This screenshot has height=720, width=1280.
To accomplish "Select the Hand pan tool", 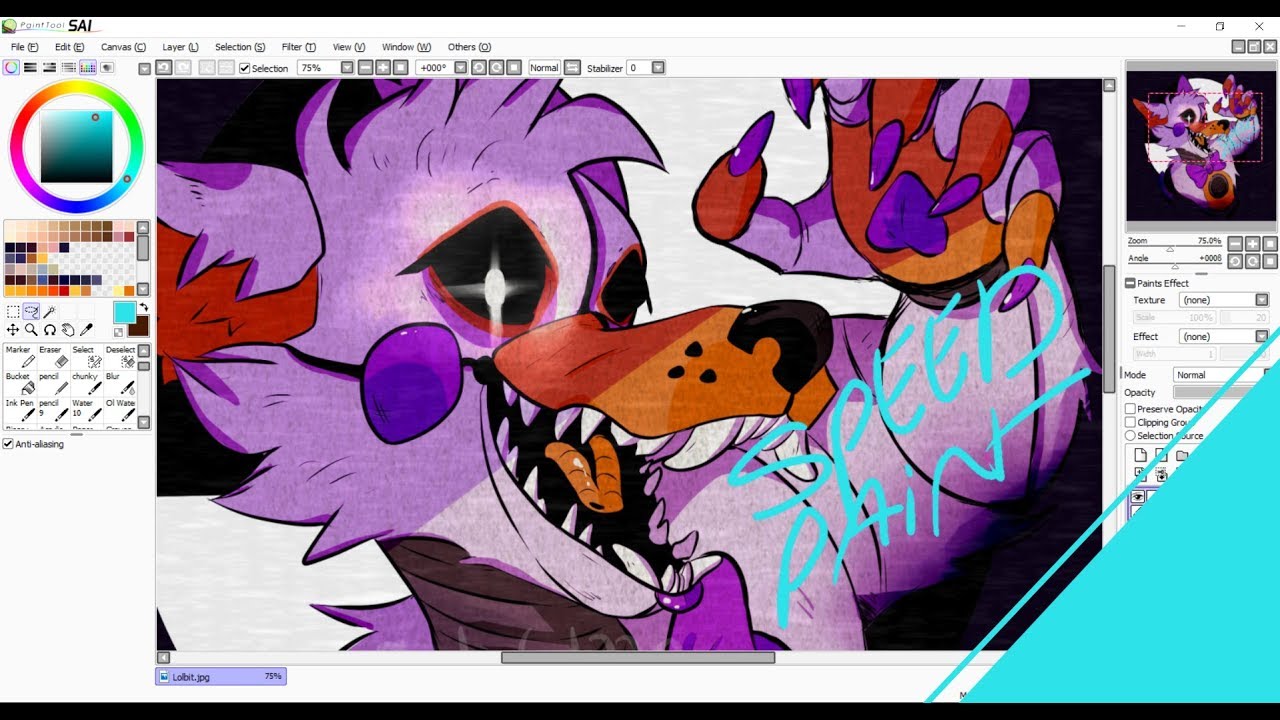I will [x=67, y=330].
